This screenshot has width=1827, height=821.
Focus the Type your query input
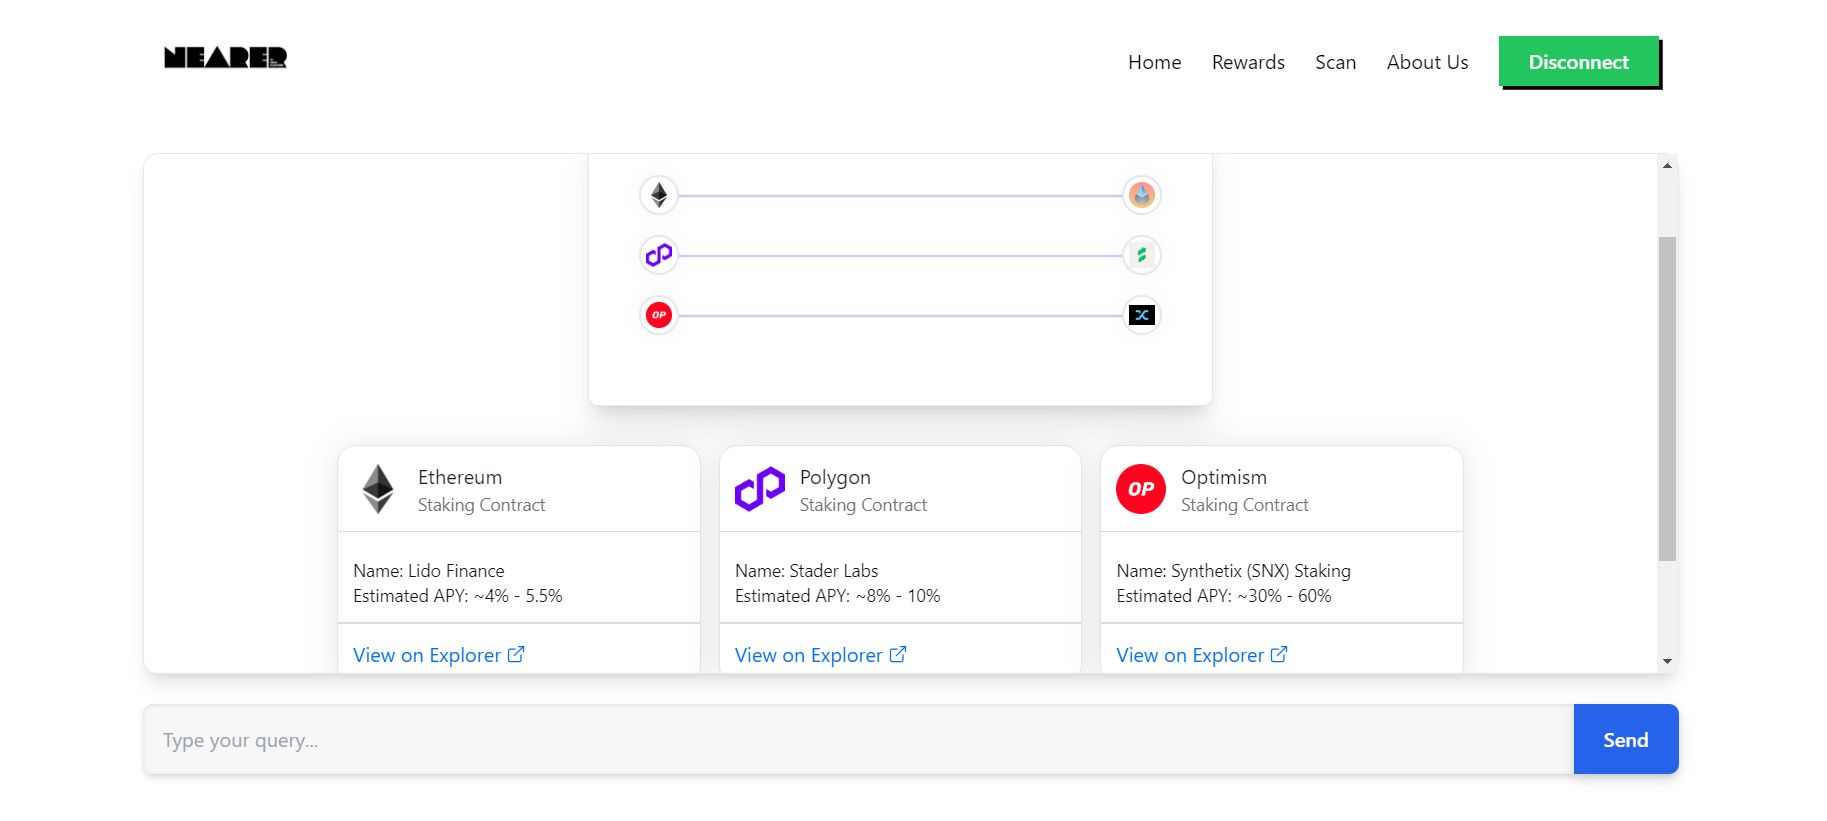[859, 739]
